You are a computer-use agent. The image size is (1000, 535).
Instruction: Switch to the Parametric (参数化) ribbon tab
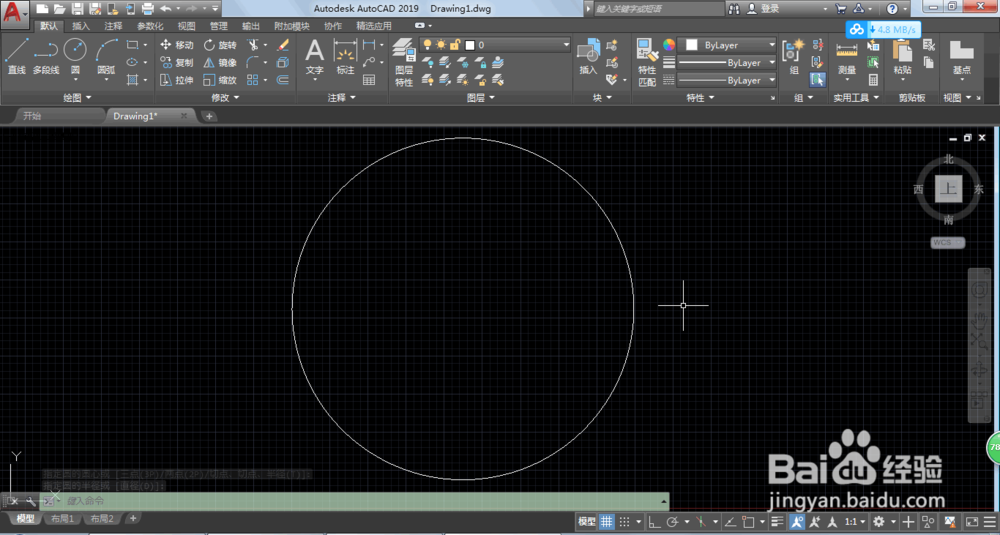150,26
